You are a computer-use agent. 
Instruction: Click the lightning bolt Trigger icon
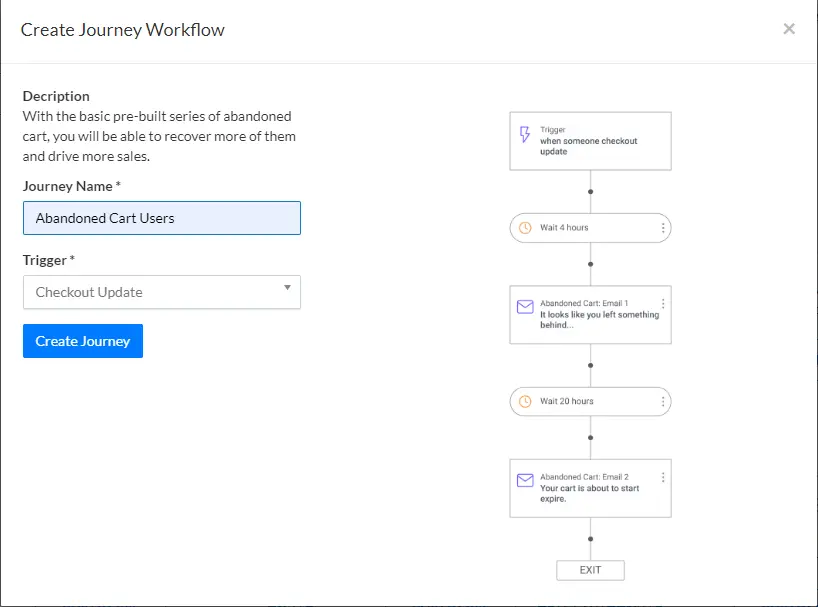[x=525, y=134]
